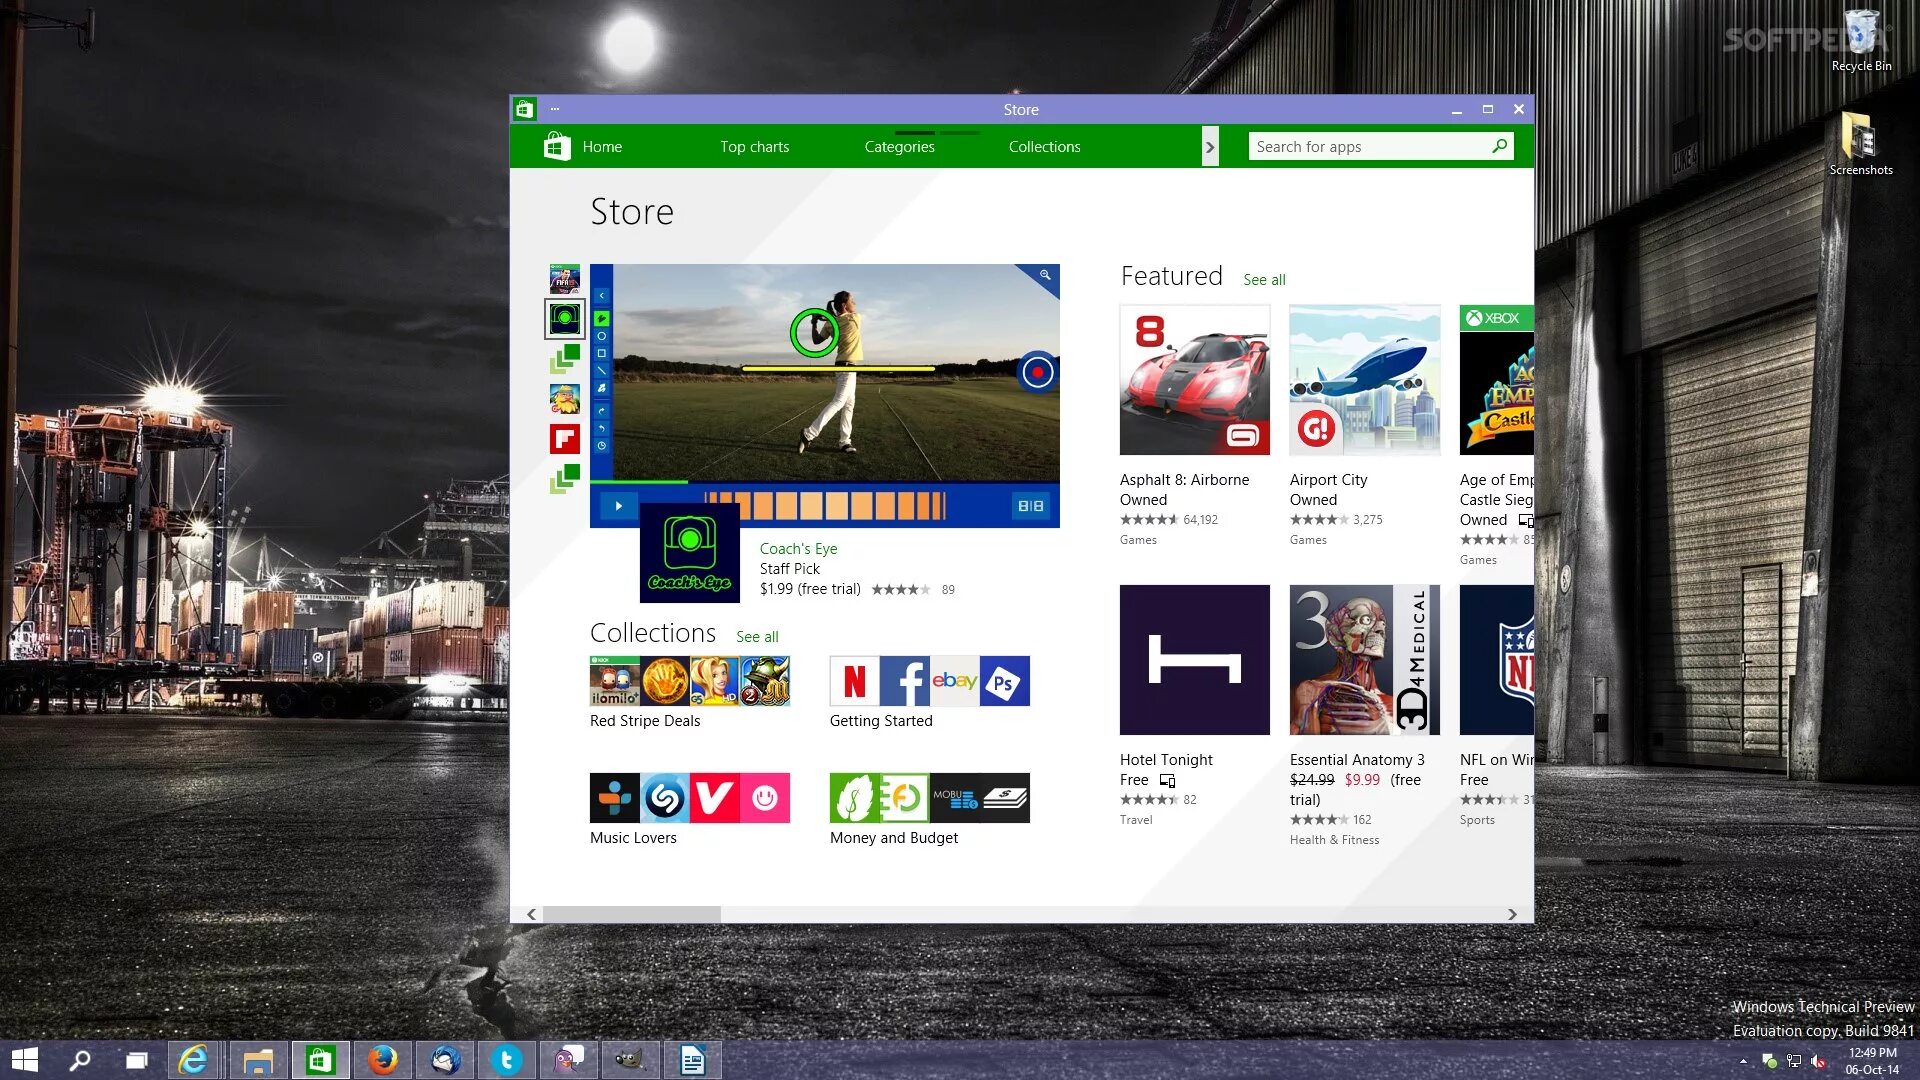
Task: Click the search magnifier icon
Action: point(1499,146)
